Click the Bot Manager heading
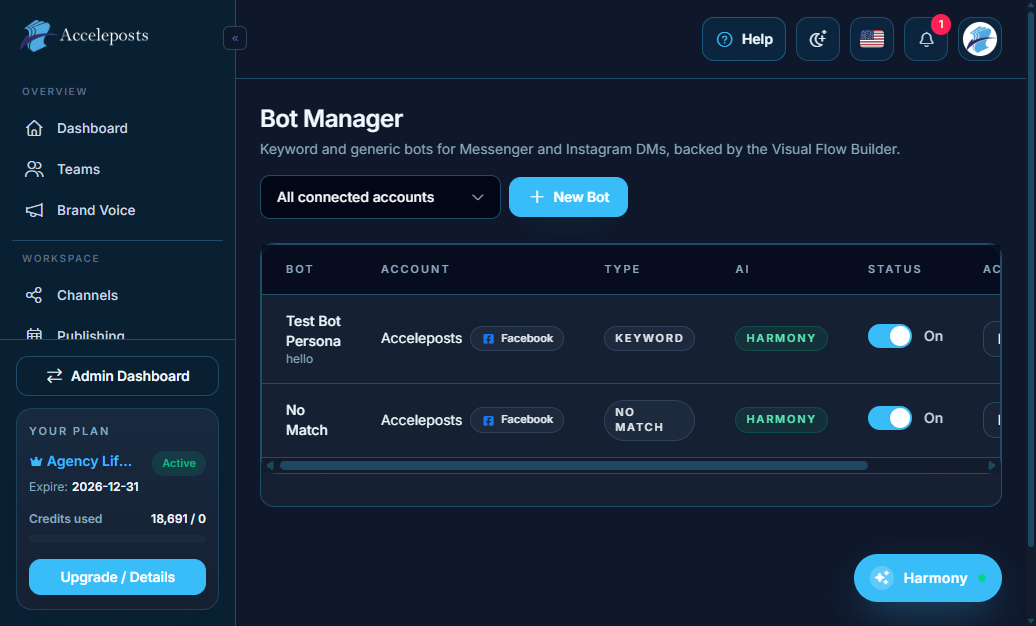Screen dimensions: 1036x626 [331, 119]
